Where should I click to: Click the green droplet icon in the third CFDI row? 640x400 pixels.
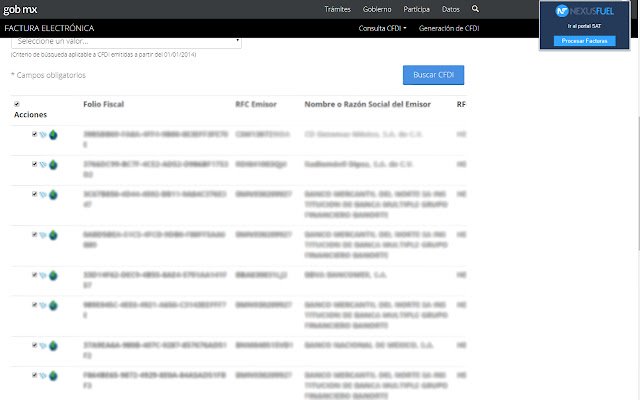click(53, 195)
